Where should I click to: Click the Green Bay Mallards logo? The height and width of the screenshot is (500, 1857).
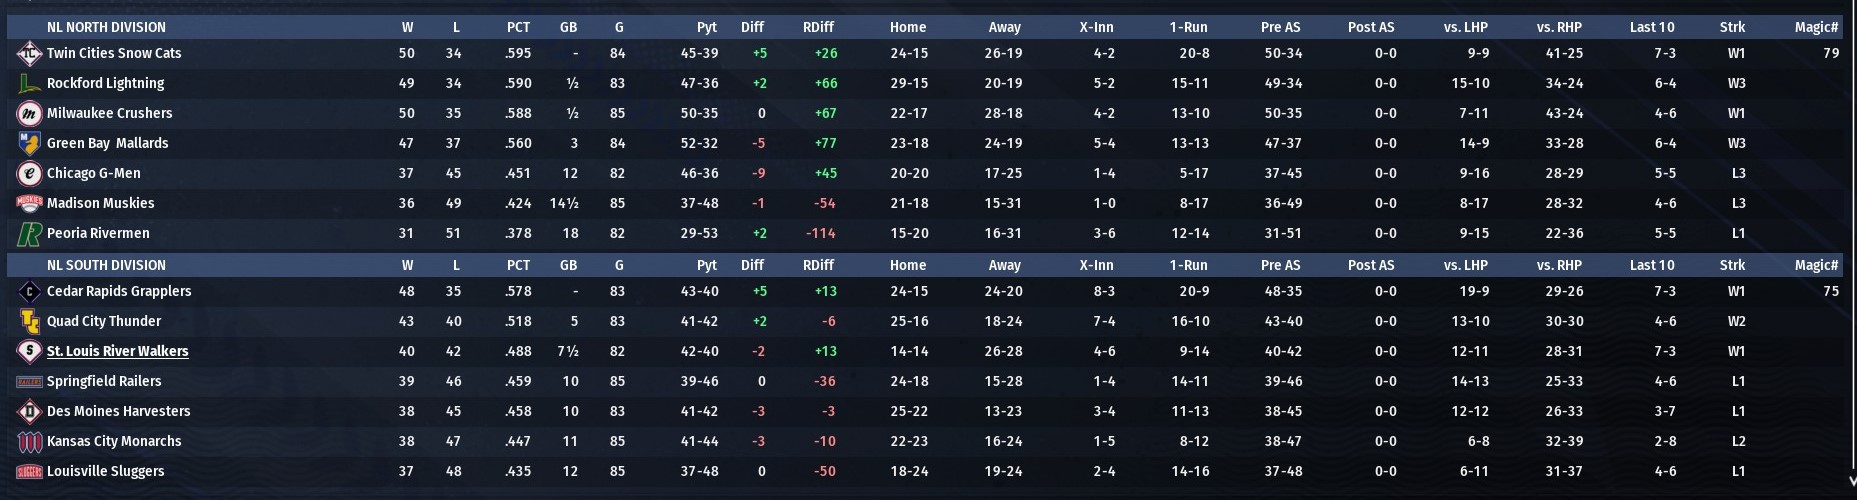pos(29,143)
